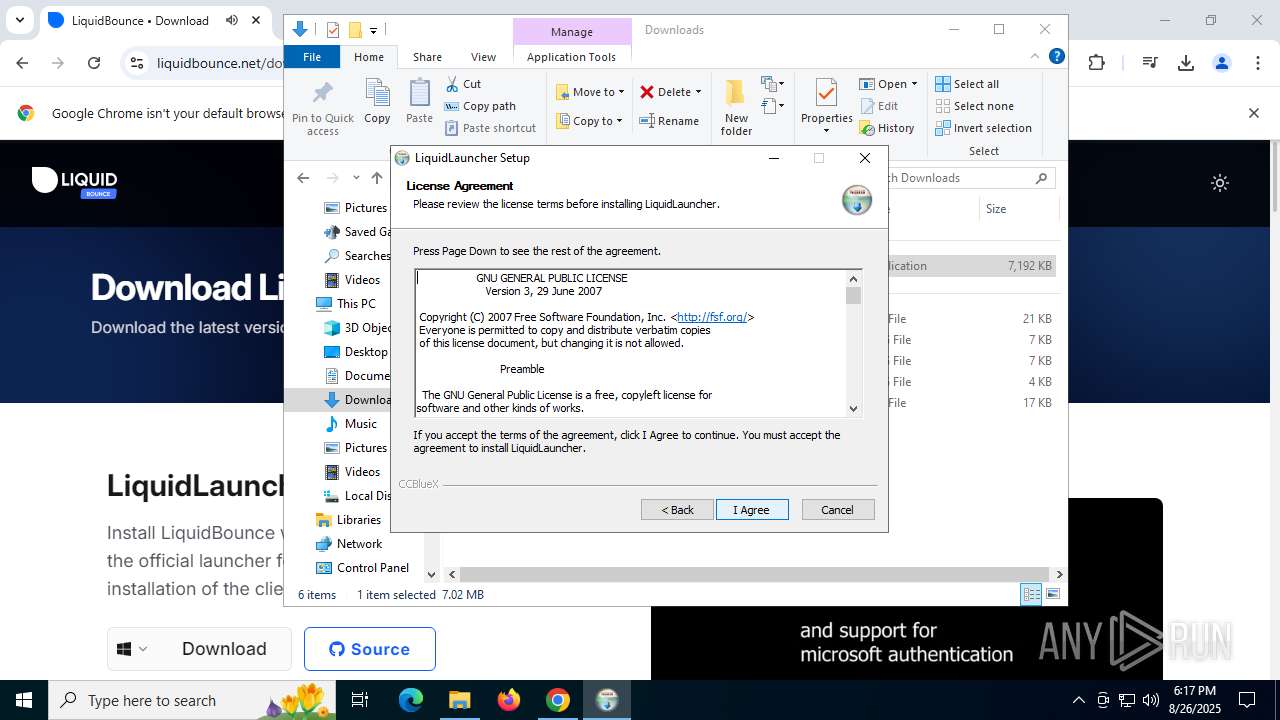
Task: Toggle light theme sun icon on website
Action: [x=1220, y=183]
